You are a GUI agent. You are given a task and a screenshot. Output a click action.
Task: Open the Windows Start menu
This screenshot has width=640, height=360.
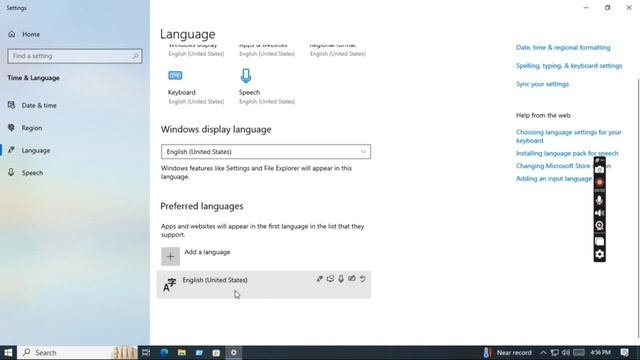click(8, 353)
